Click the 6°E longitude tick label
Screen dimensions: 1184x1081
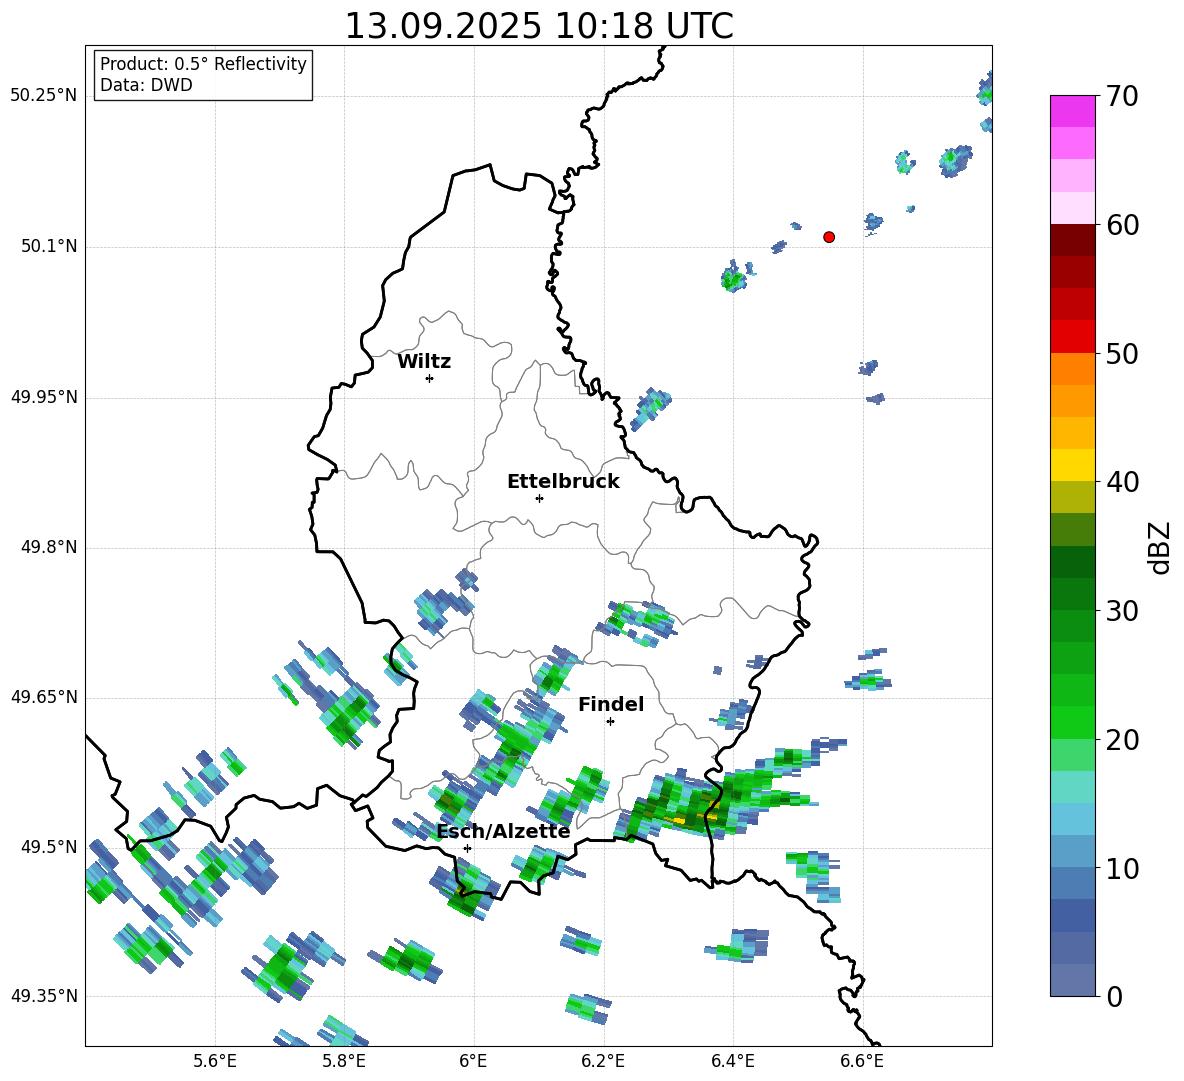pyautogui.click(x=473, y=1060)
